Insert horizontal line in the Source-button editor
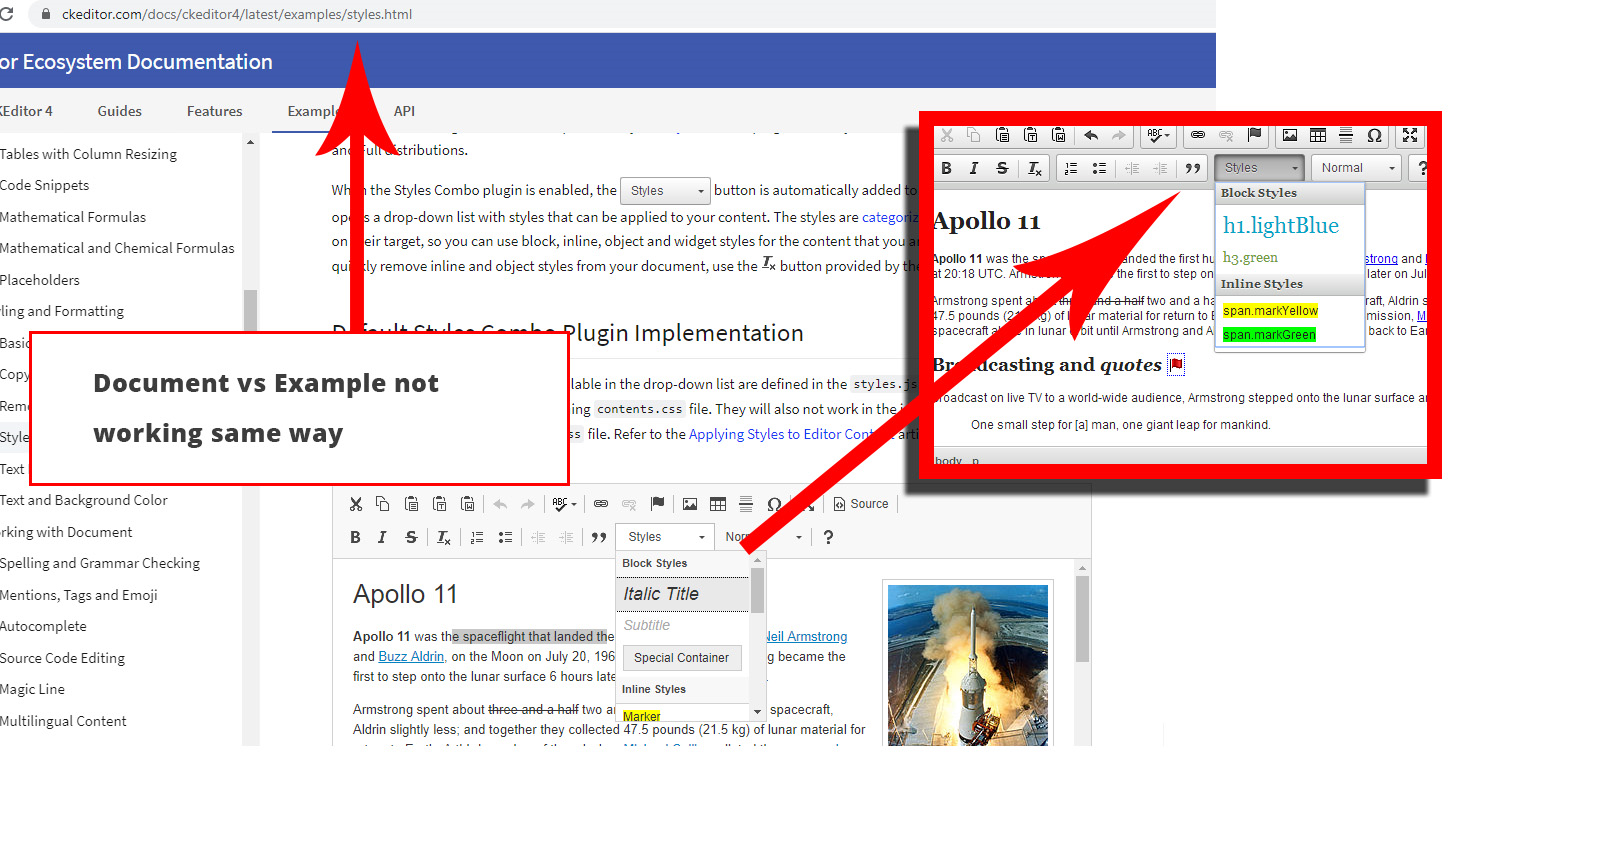The height and width of the screenshot is (860, 1600). click(746, 504)
